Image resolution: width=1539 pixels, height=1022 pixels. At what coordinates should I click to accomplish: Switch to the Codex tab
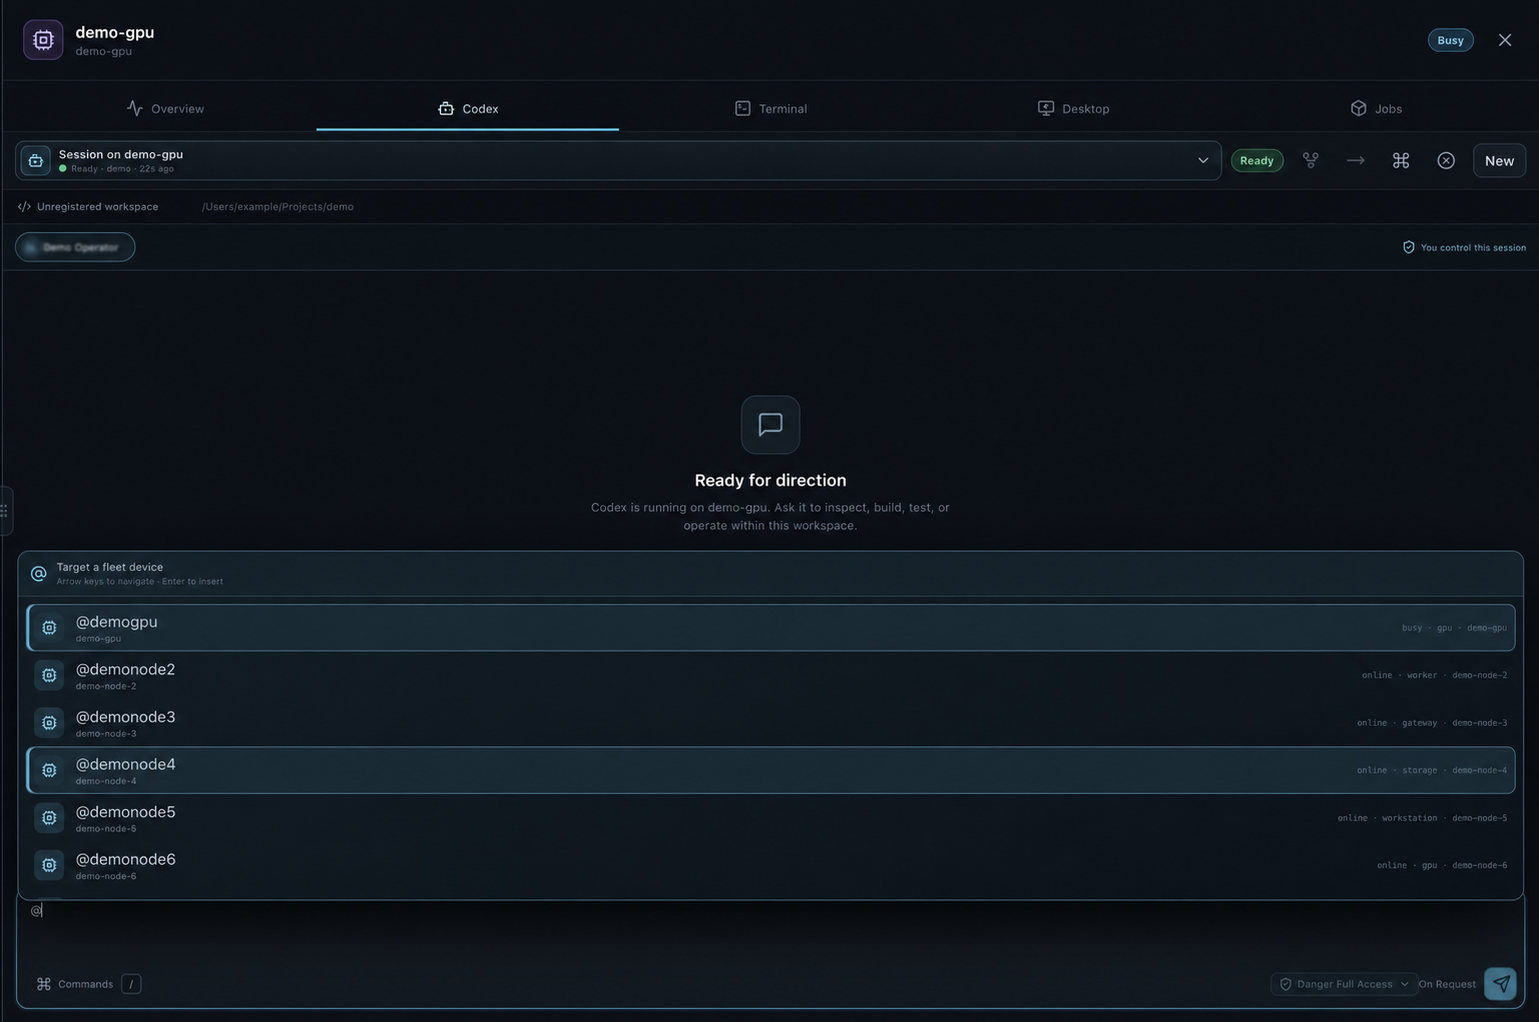click(468, 108)
